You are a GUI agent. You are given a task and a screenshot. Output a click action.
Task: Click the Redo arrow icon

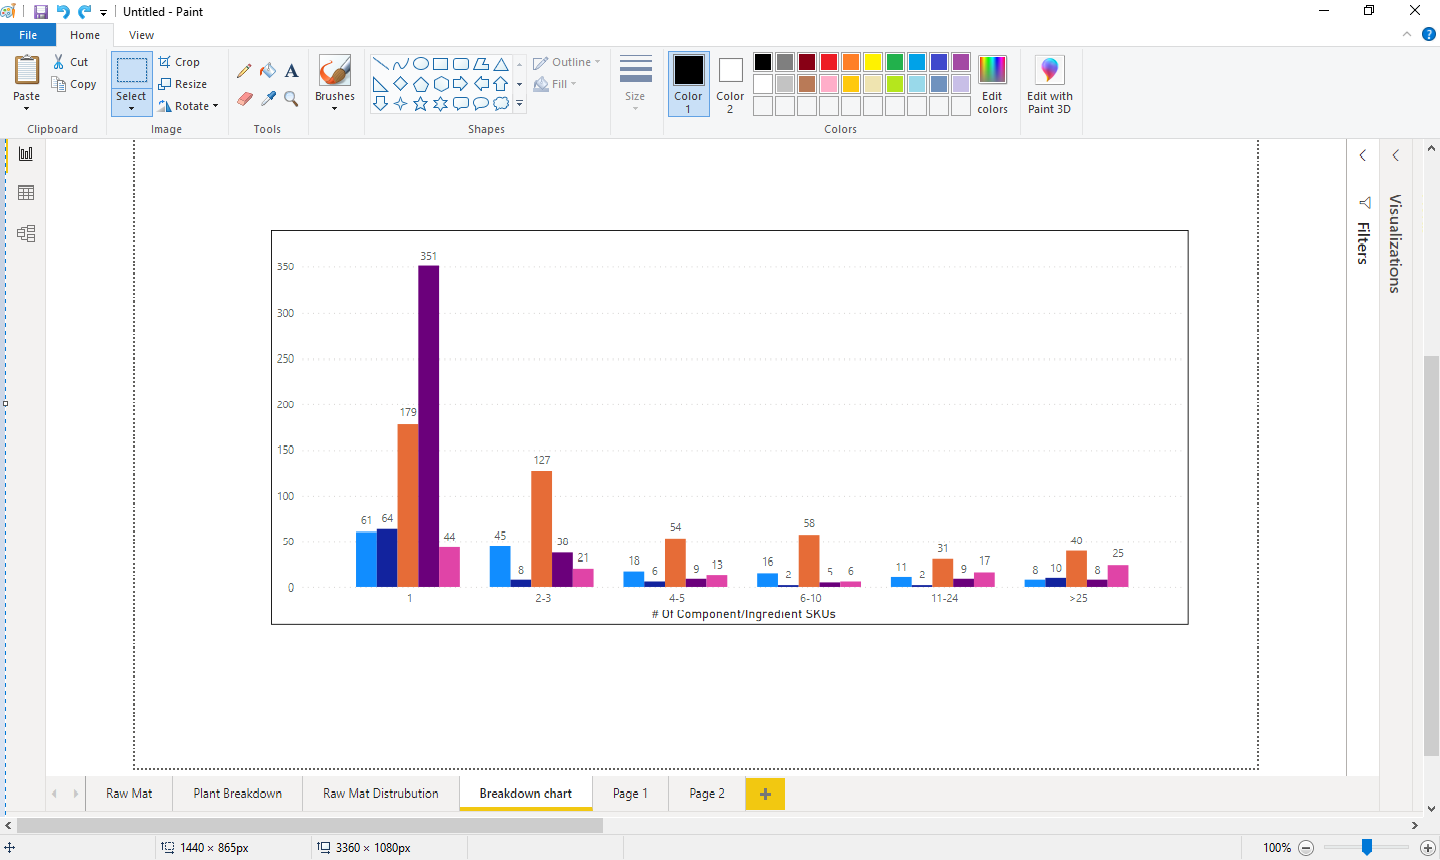pos(85,12)
